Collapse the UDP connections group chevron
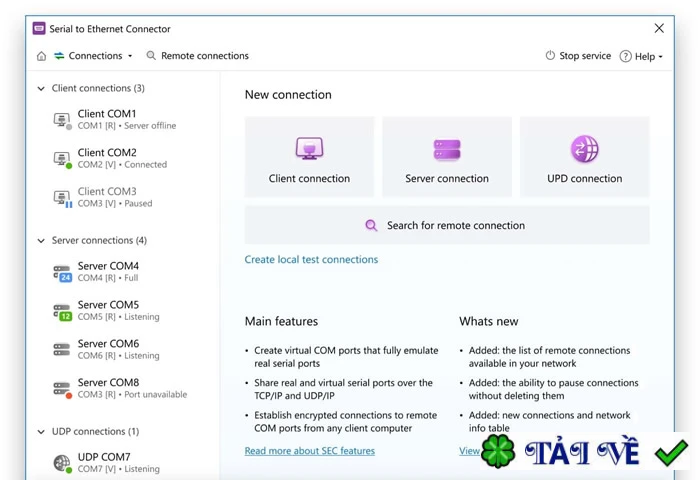The image size is (700, 480). pos(41,432)
